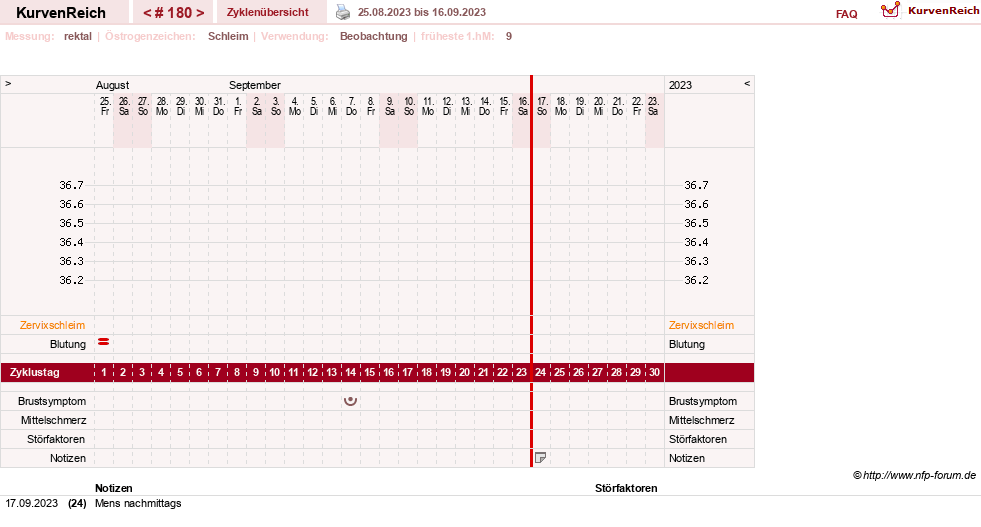Click the left 36.2 temperature axis label

tap(71, 280)
